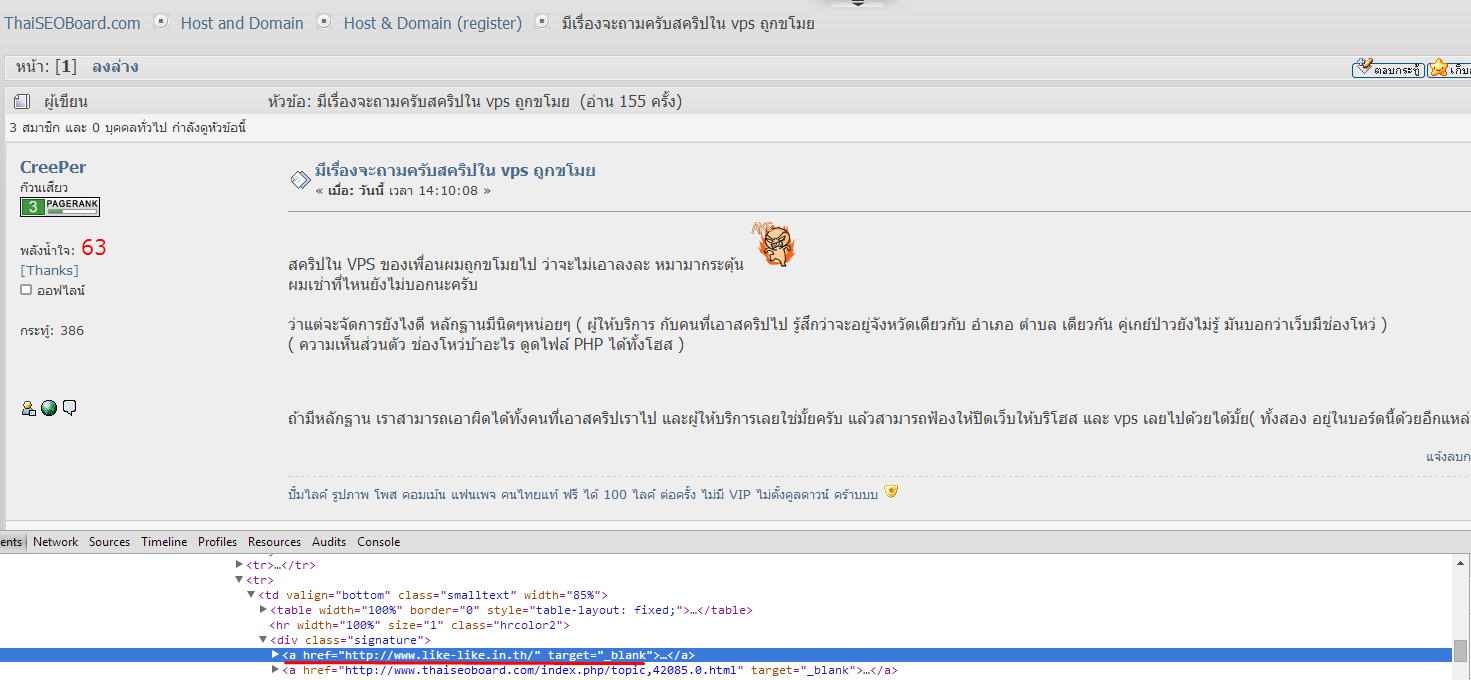This screenshot has width=1471, height=680.
Task: Open CreePer's profile via person icon
Action: 28,407
